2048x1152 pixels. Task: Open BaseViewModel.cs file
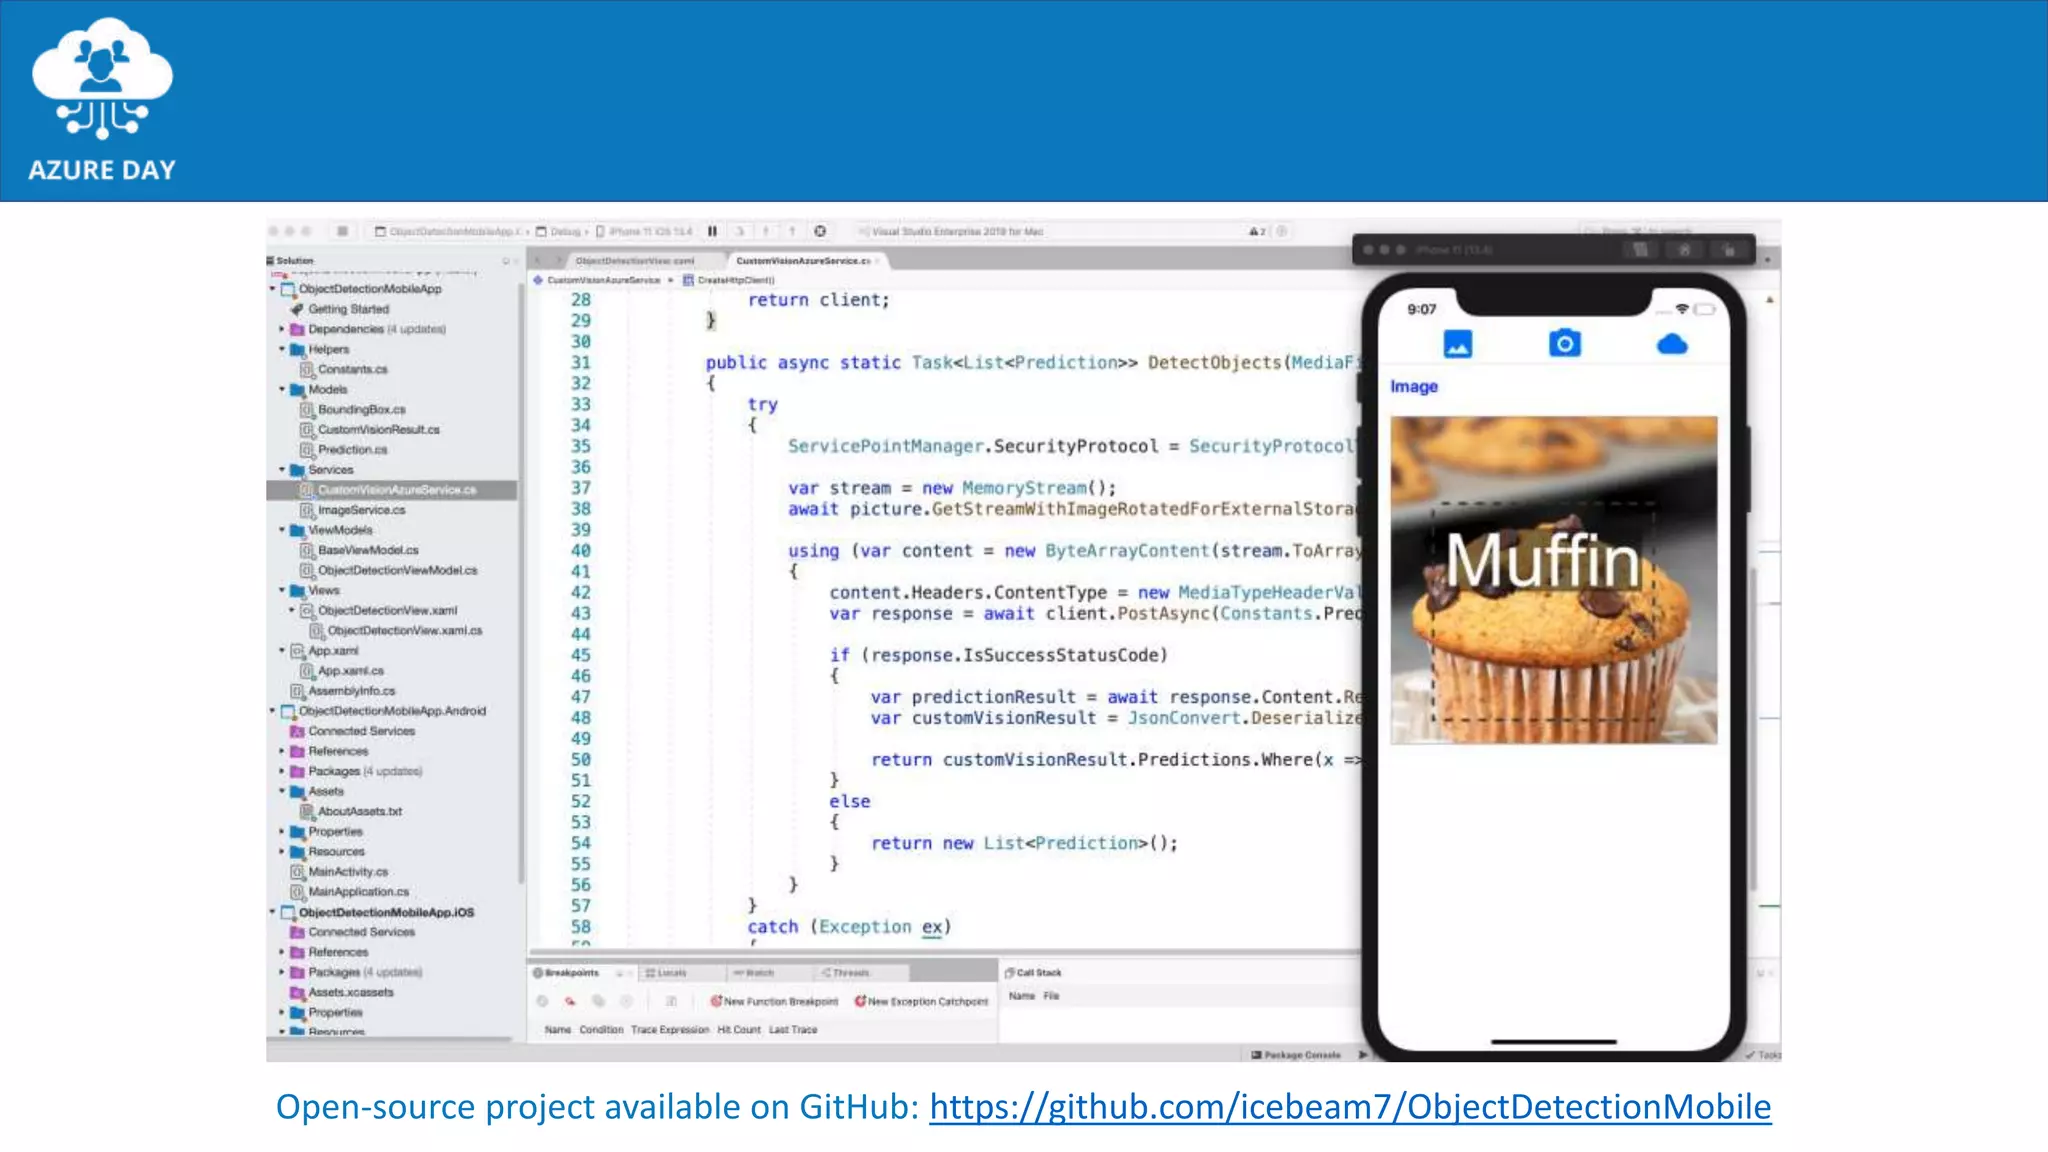[368, 550]
